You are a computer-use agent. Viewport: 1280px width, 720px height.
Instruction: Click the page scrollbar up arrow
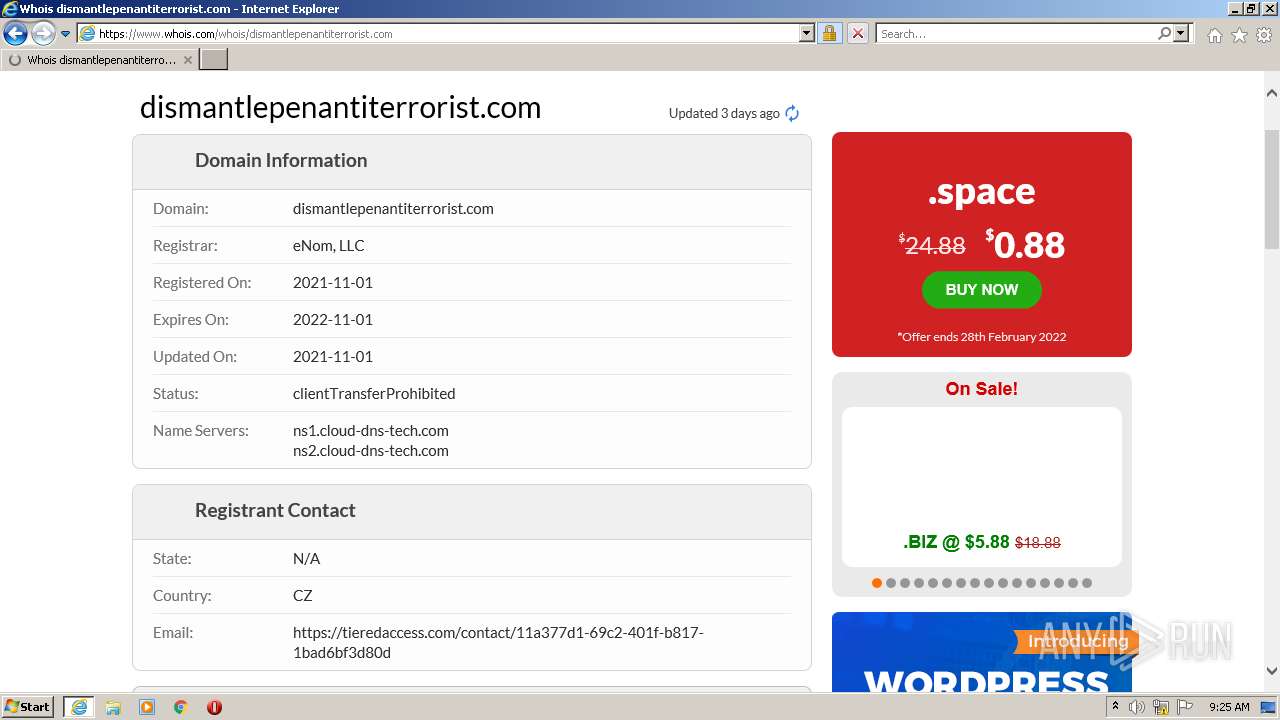(x=1272, y=93)
